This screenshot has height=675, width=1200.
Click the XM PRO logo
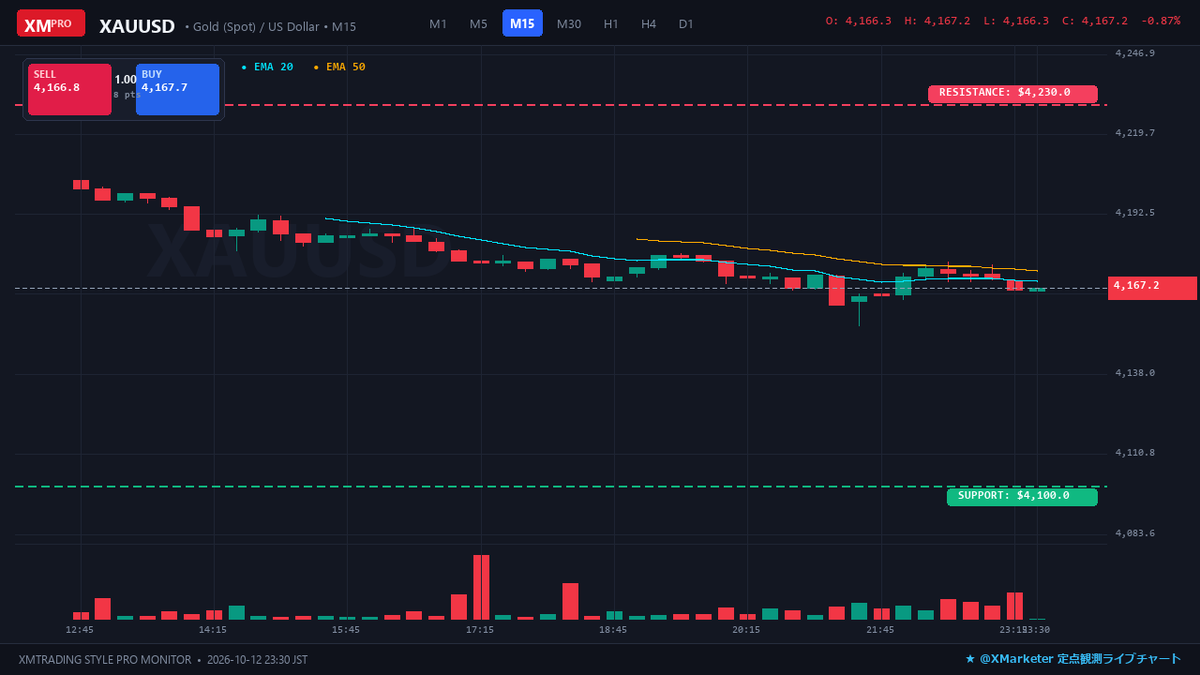pos(51,23)
